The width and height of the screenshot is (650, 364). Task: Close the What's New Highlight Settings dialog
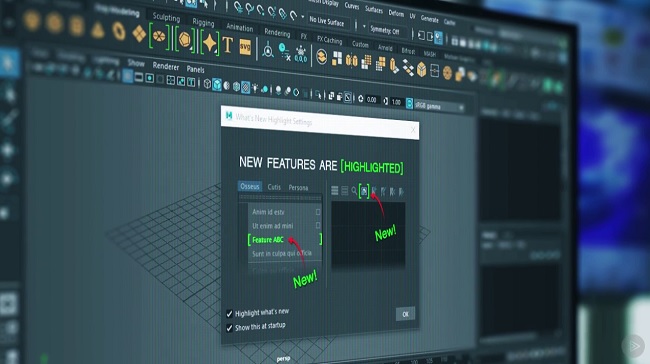pos(413,130)
